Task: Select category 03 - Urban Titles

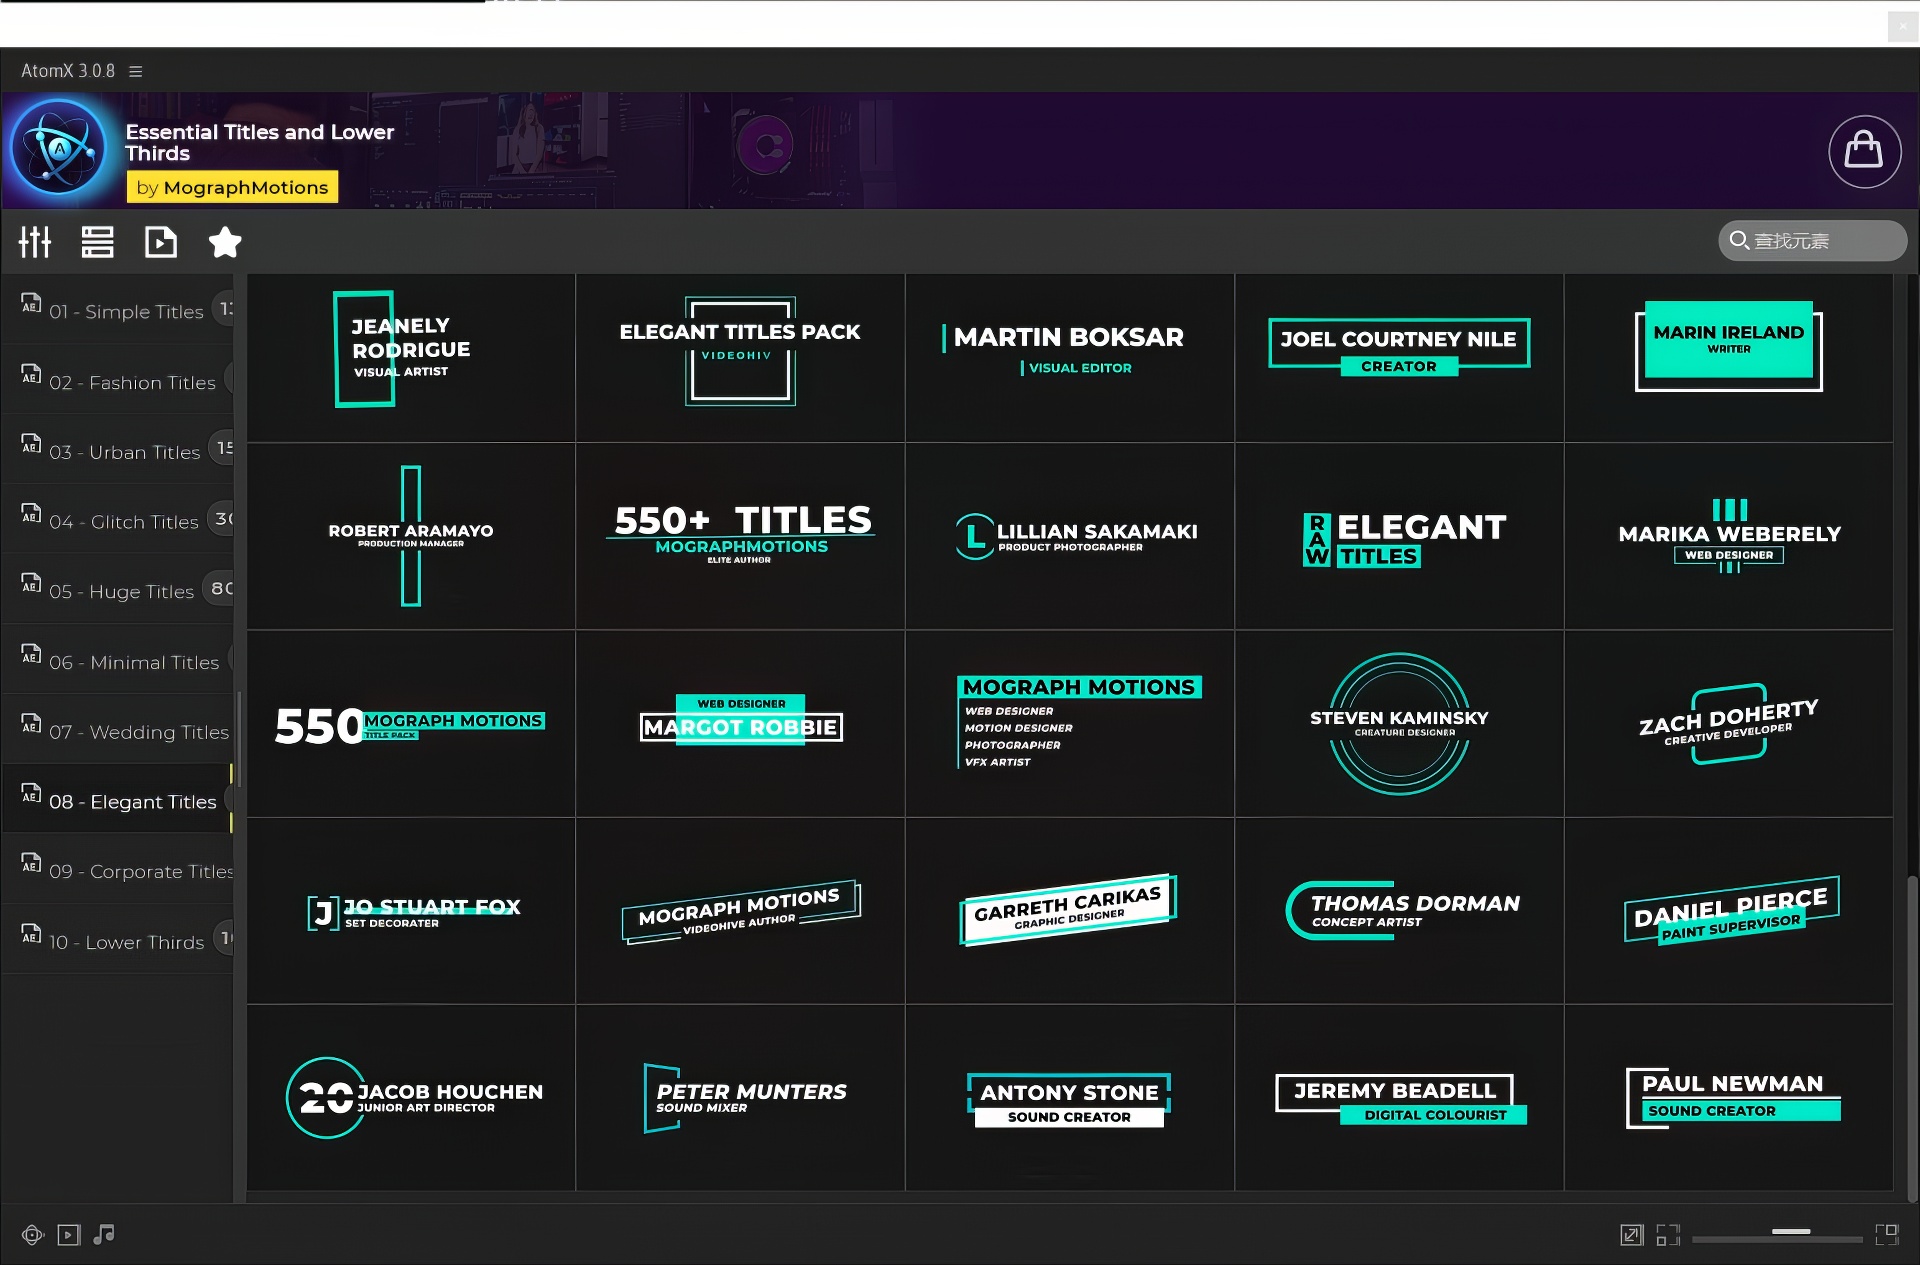Action: click(118, 451)
